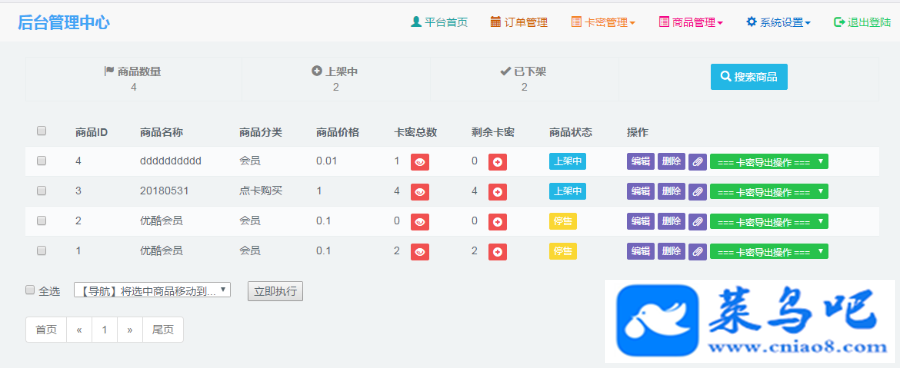This screenshot has height=368, width=900.
Task: Click 上架中 status badge for 20180531
Action: 567,192
